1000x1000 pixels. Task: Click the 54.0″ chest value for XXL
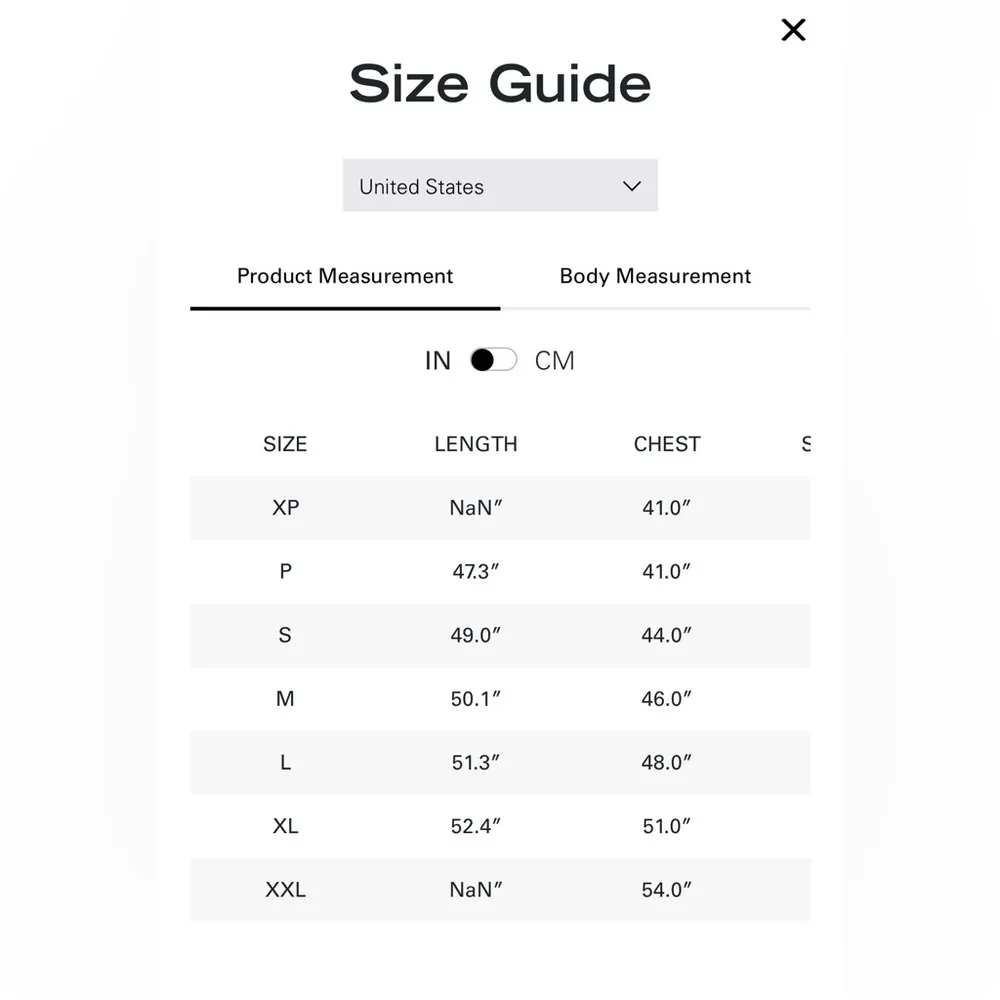[x=667, y=890]
